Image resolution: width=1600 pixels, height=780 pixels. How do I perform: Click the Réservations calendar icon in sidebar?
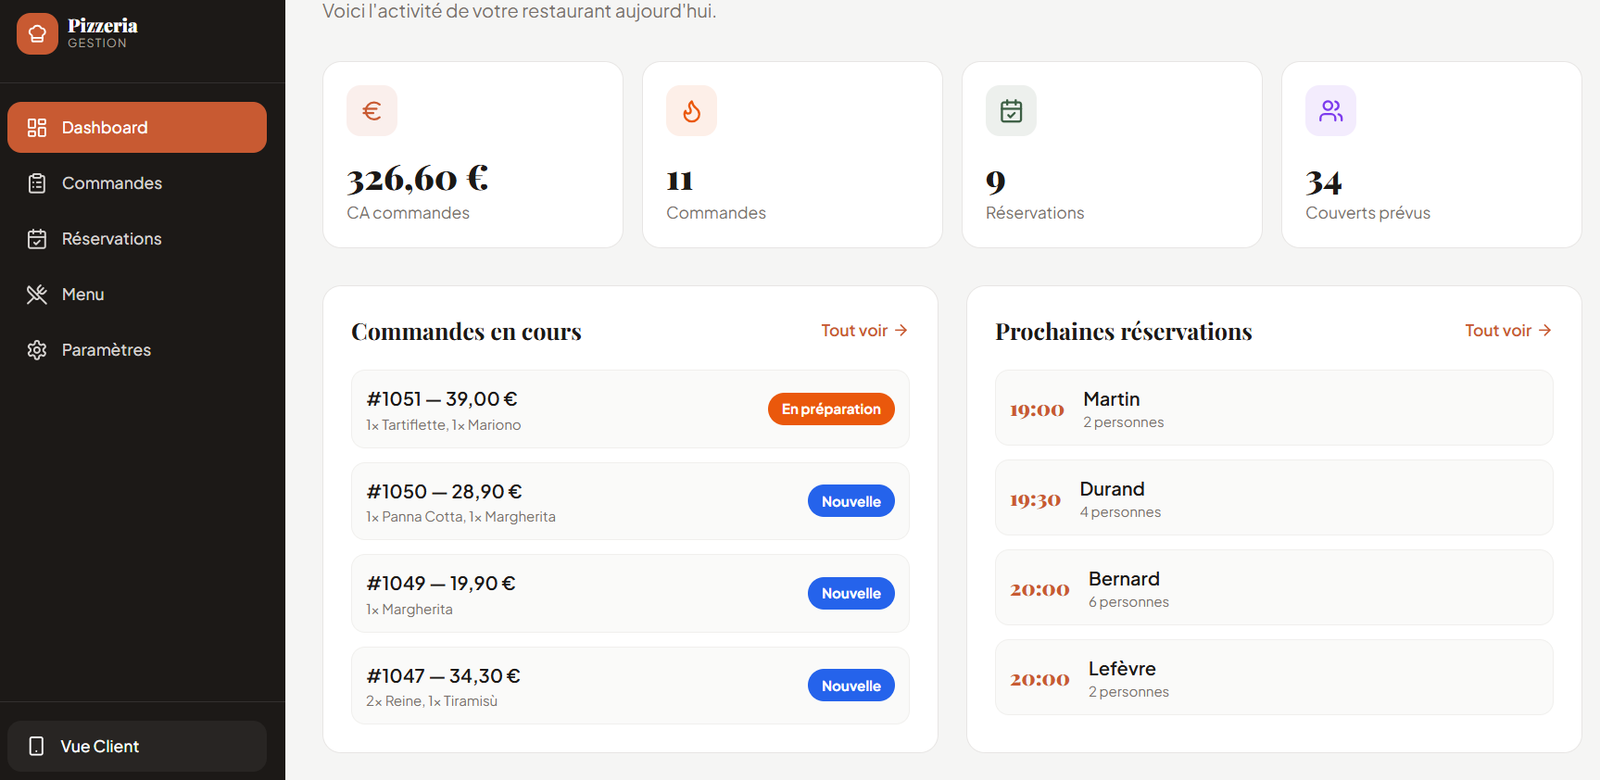pyautogui.click(x=37, y=239)
